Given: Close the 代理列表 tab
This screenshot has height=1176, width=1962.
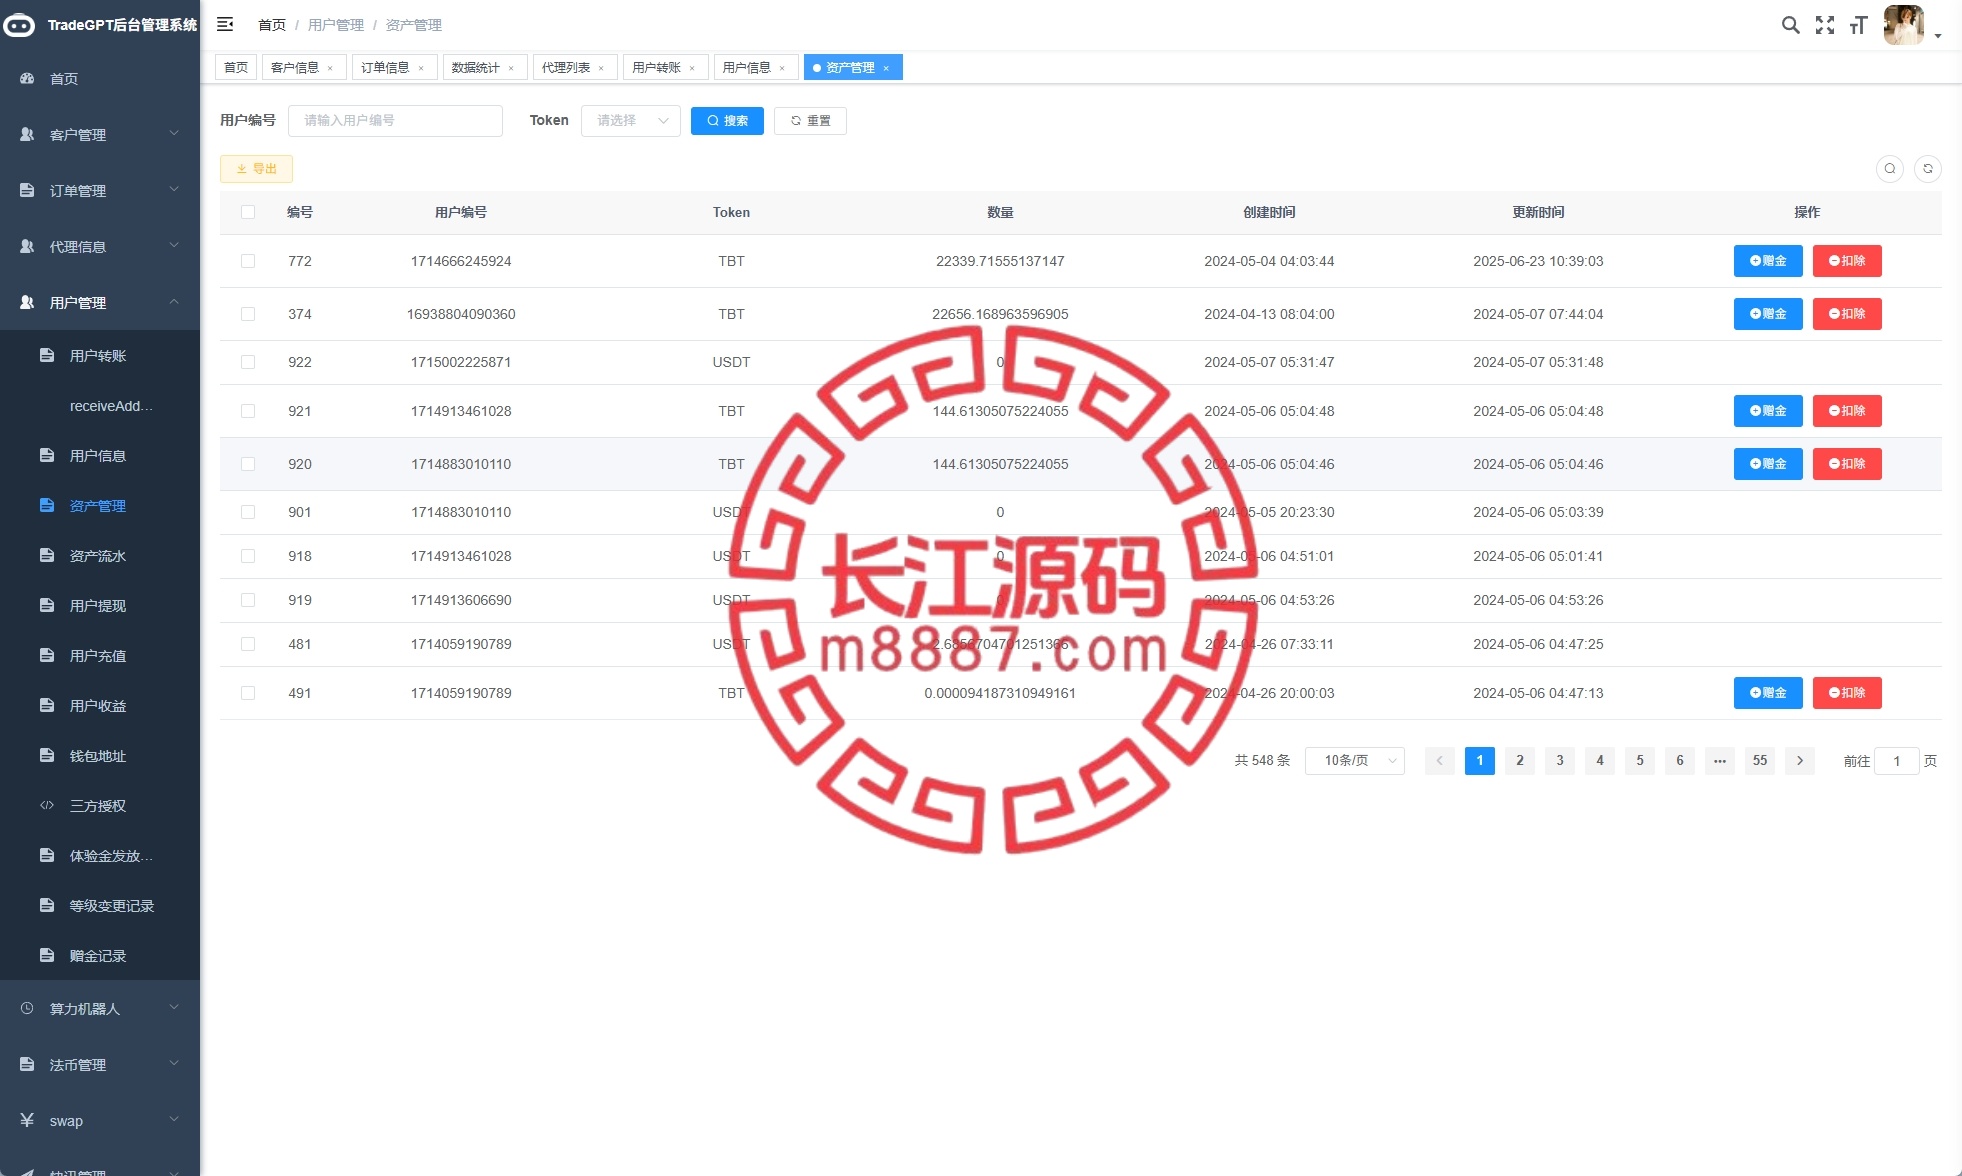Looking at the screenshot, I should click(x=601, y=68).
